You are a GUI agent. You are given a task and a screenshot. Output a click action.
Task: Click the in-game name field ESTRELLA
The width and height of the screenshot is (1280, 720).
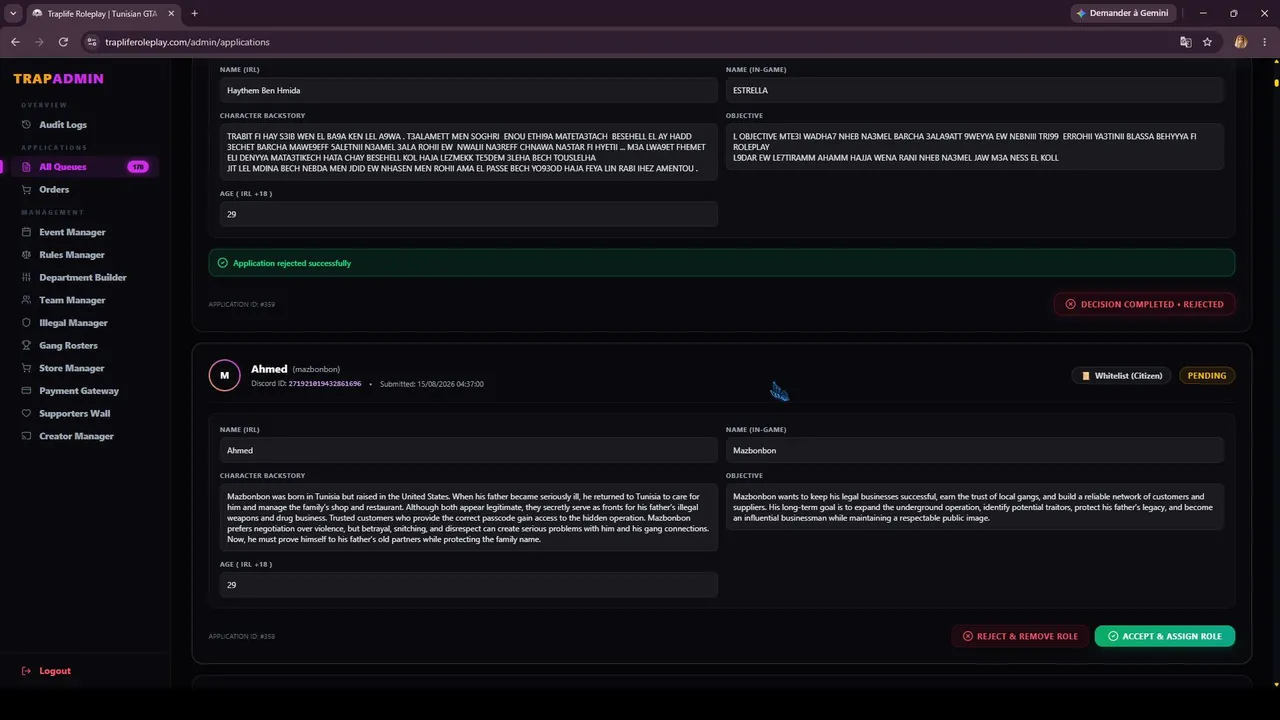tap(975, 90)
